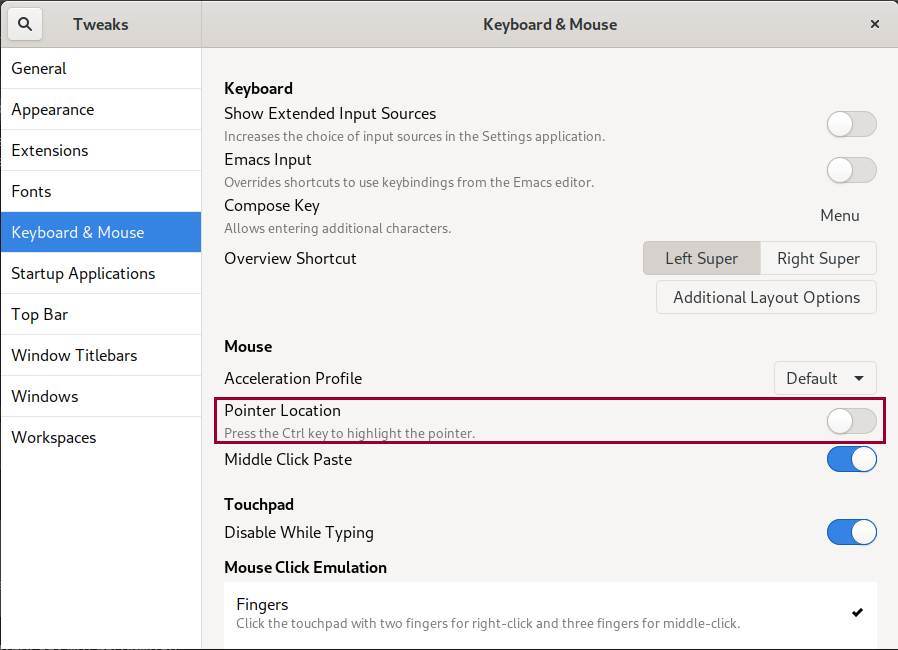The image size is (898, 650).
Task: Disable Middle Click Paste switch
Action: (x=851, y=459)
